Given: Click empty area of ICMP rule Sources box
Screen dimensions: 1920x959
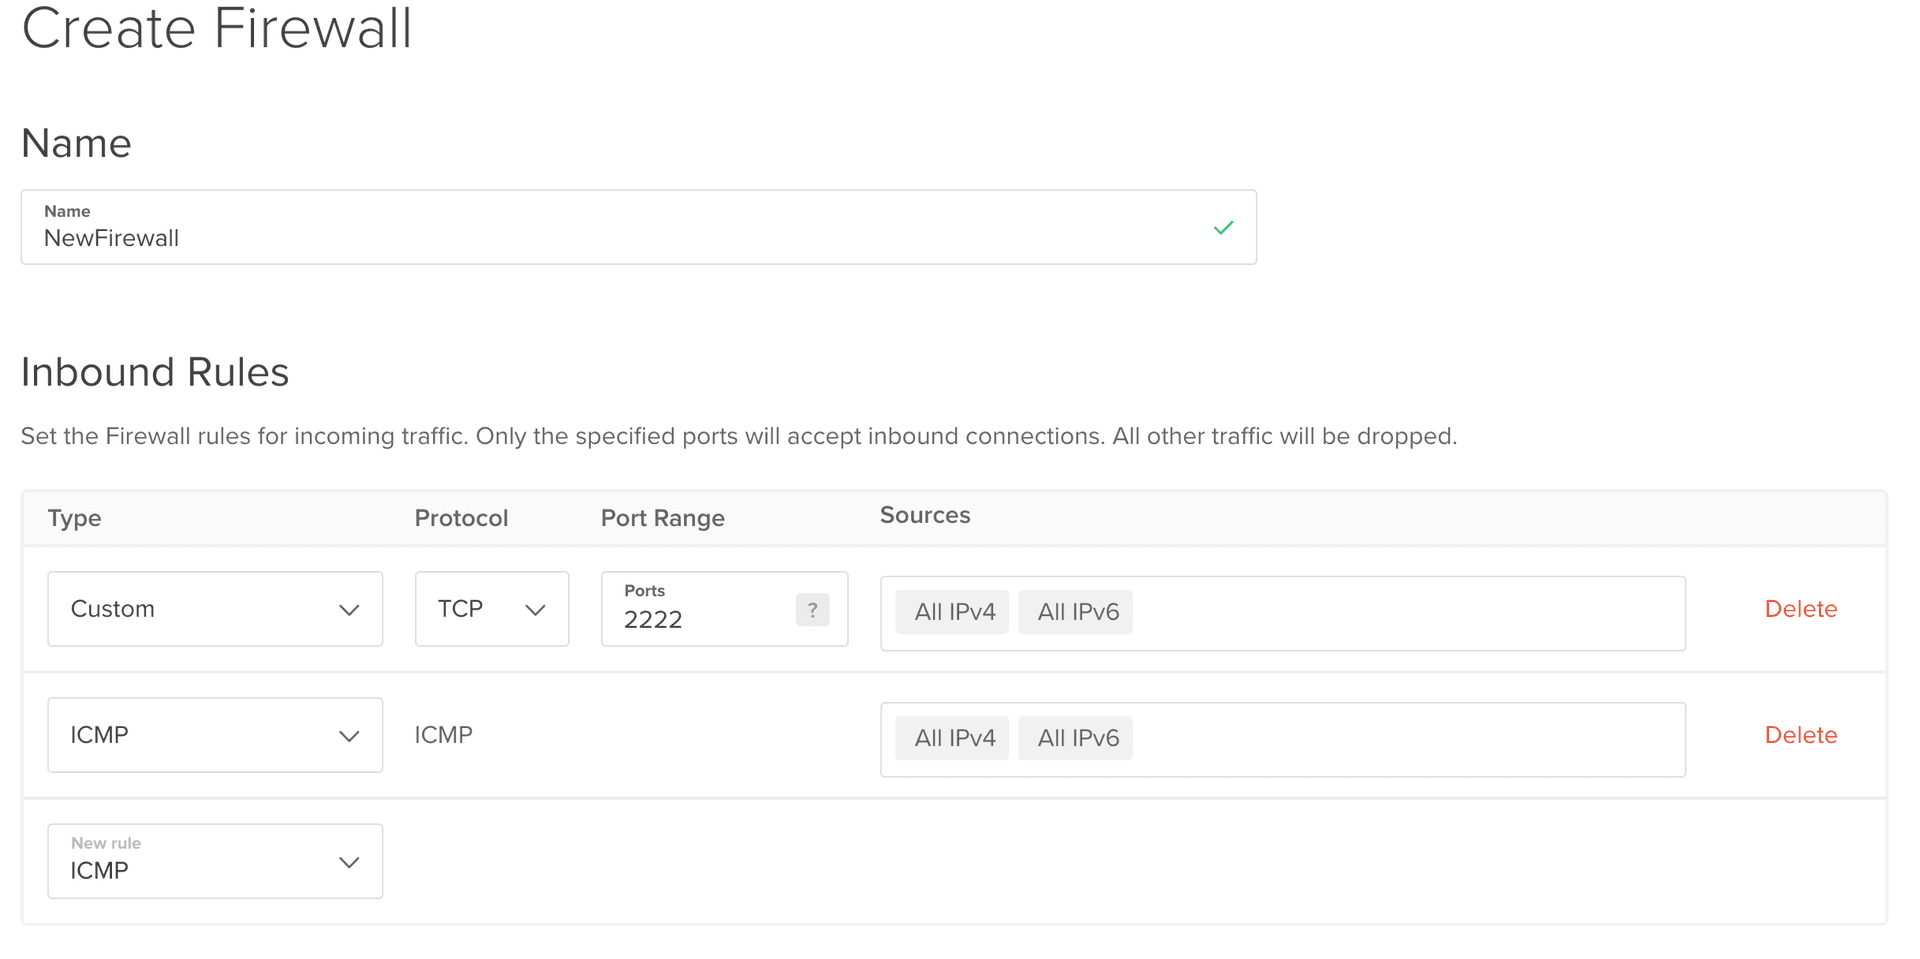Looking at the screenshot, I should (1400, 739).
